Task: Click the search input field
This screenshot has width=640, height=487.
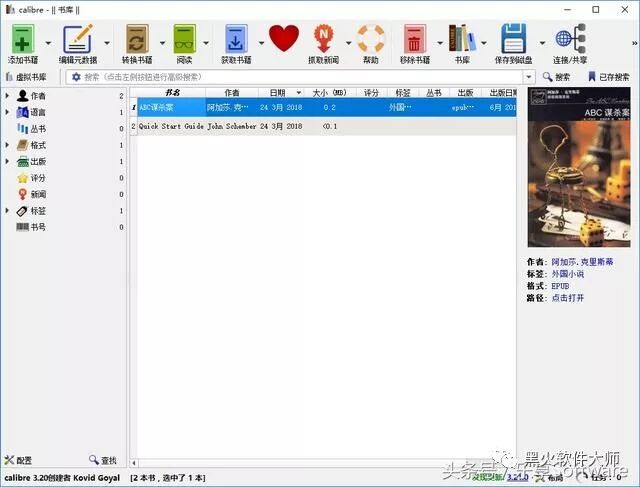Action: click(x=302, y=77)
